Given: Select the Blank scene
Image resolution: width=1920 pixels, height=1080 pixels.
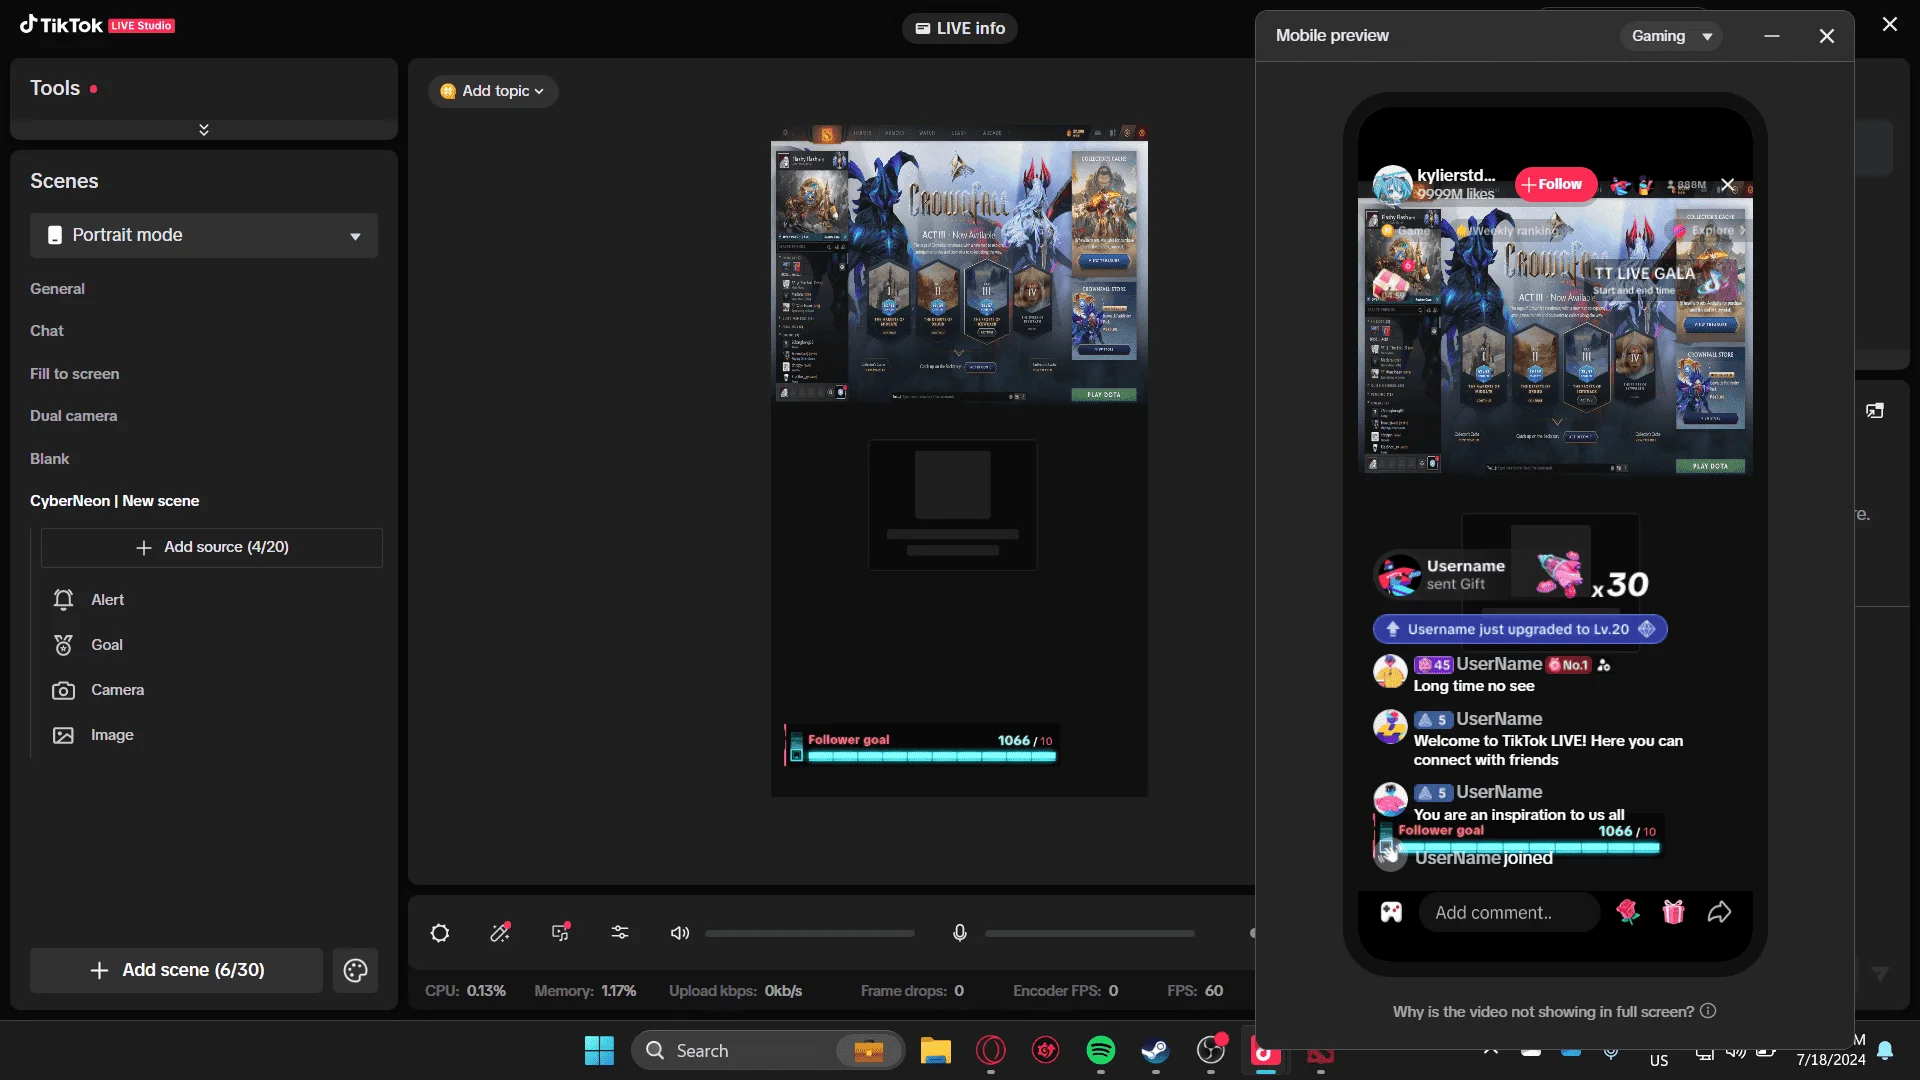Looking at the screenshot, I should click(50, 459).
